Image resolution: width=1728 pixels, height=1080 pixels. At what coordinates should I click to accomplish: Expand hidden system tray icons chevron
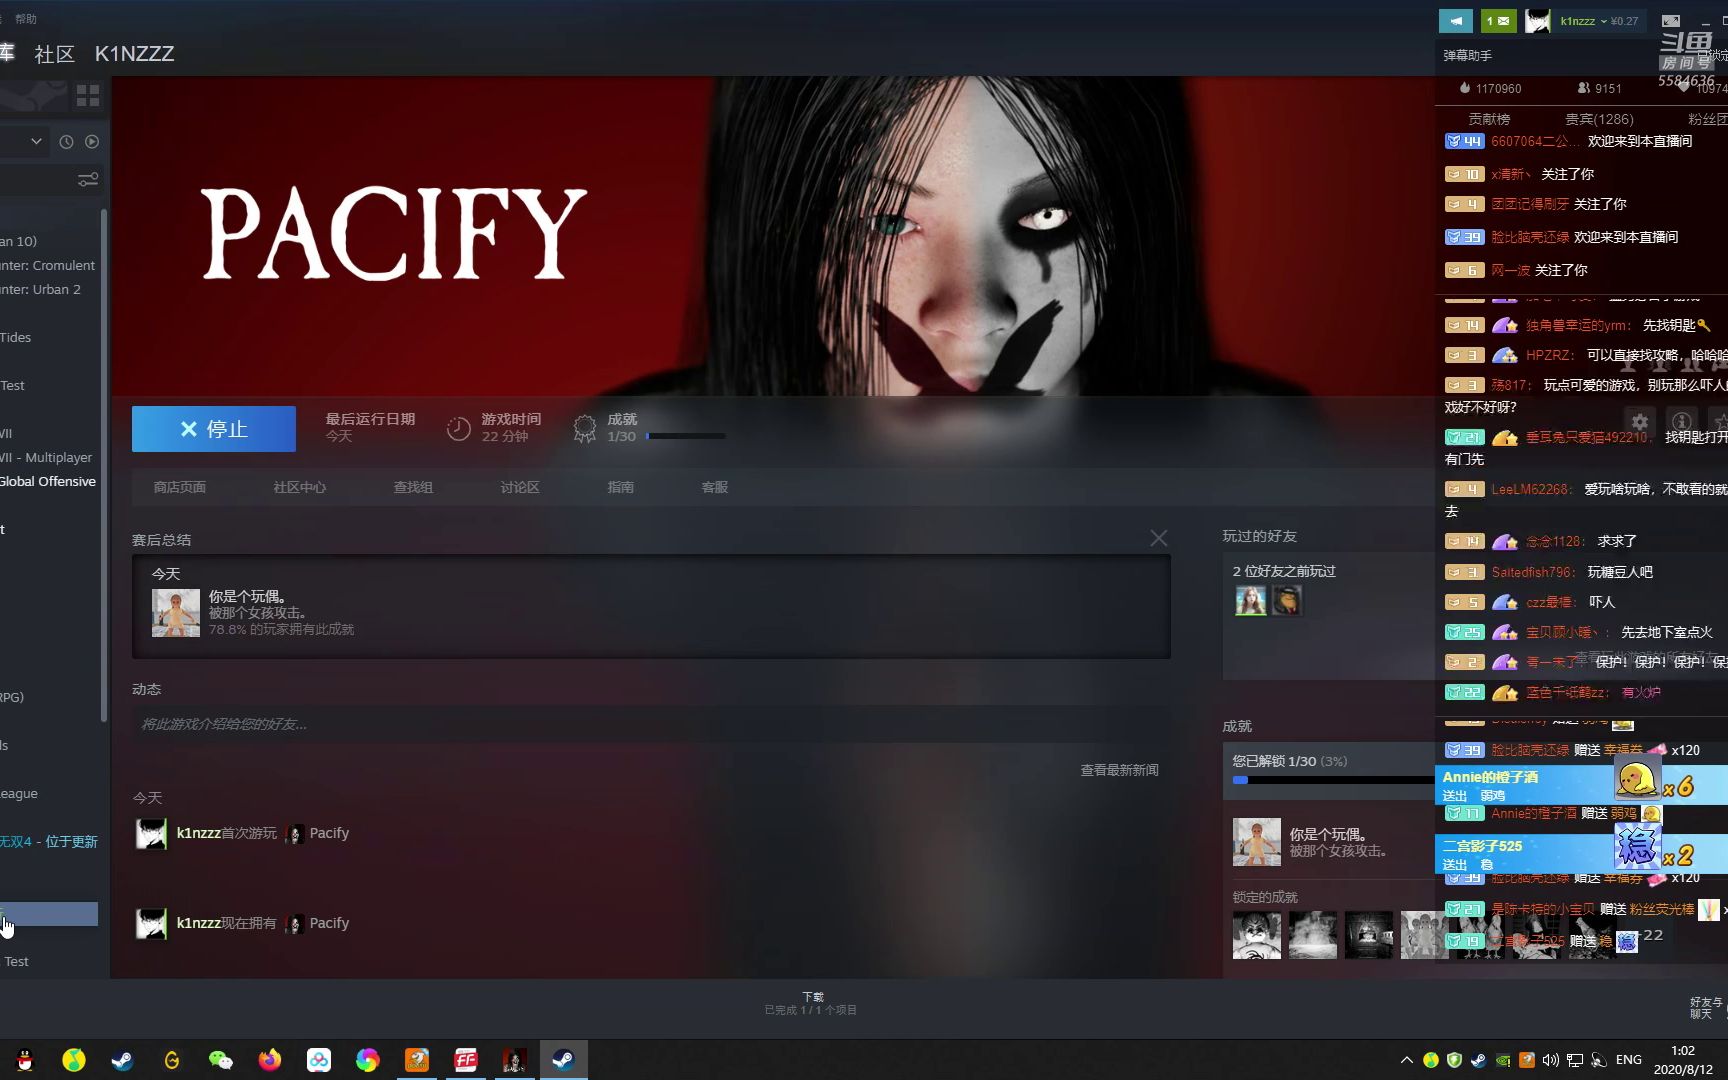coord(1406,1060)
